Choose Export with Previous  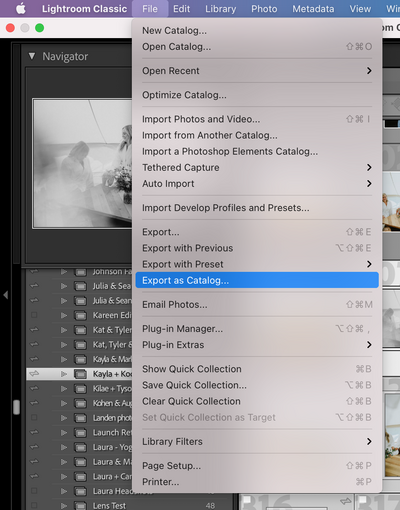[257, 248]
